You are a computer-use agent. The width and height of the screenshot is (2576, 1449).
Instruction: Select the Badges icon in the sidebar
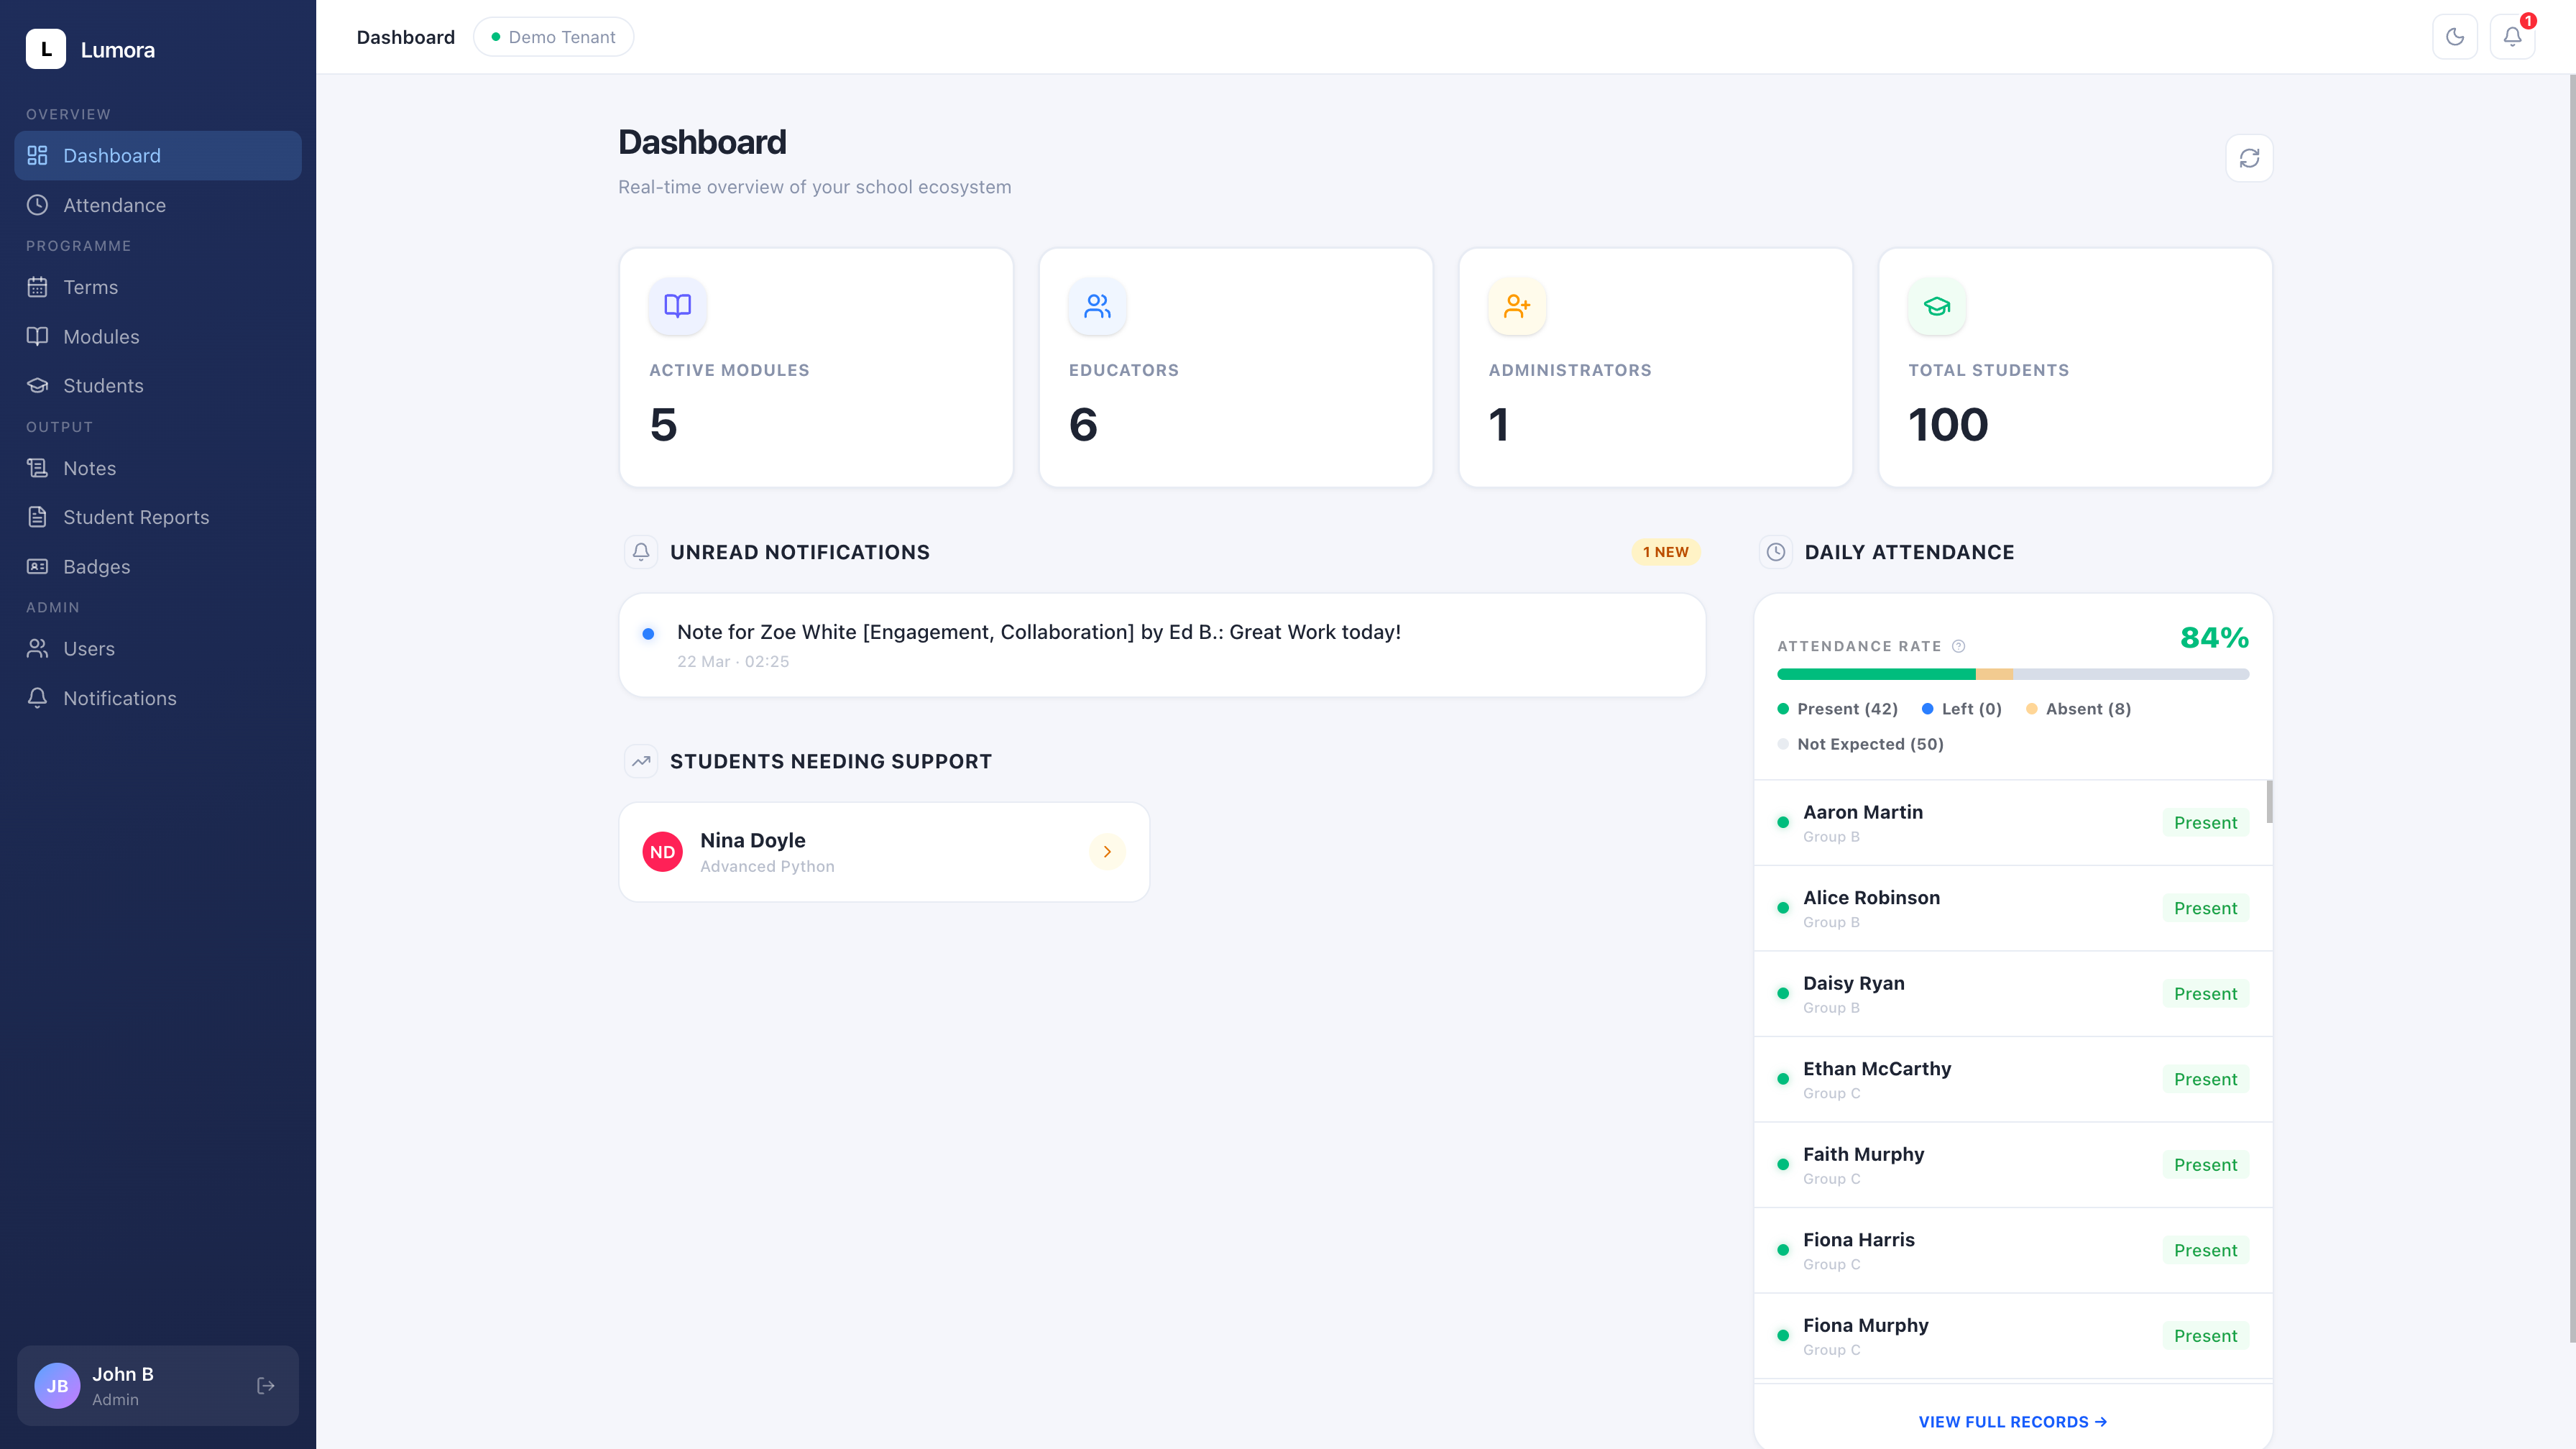coord(37,566)
